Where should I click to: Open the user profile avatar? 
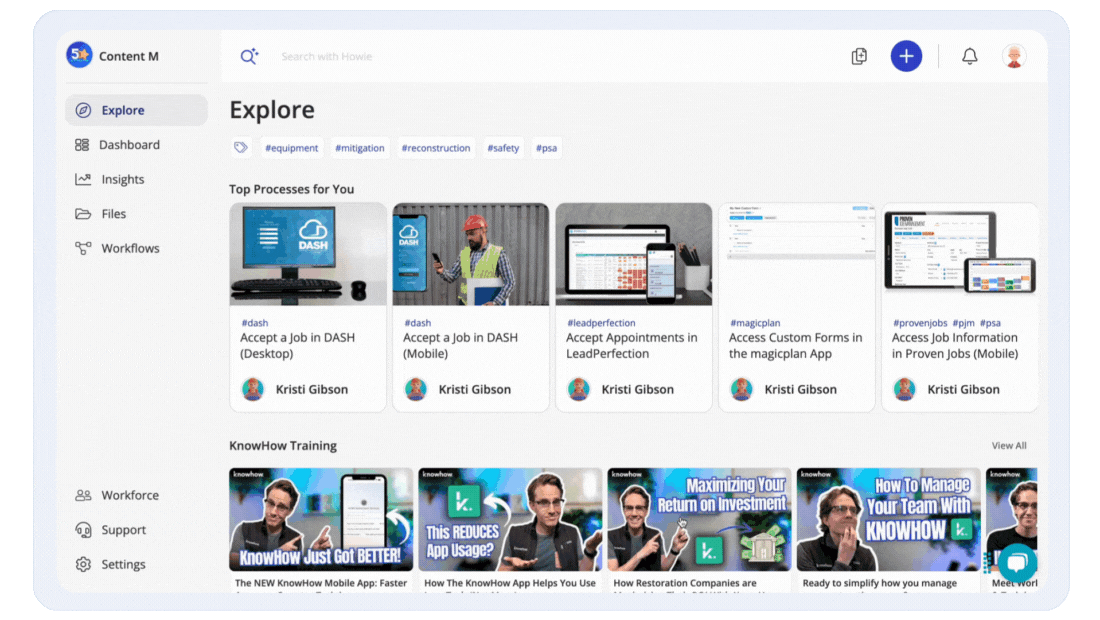(x=1014, y=56)
